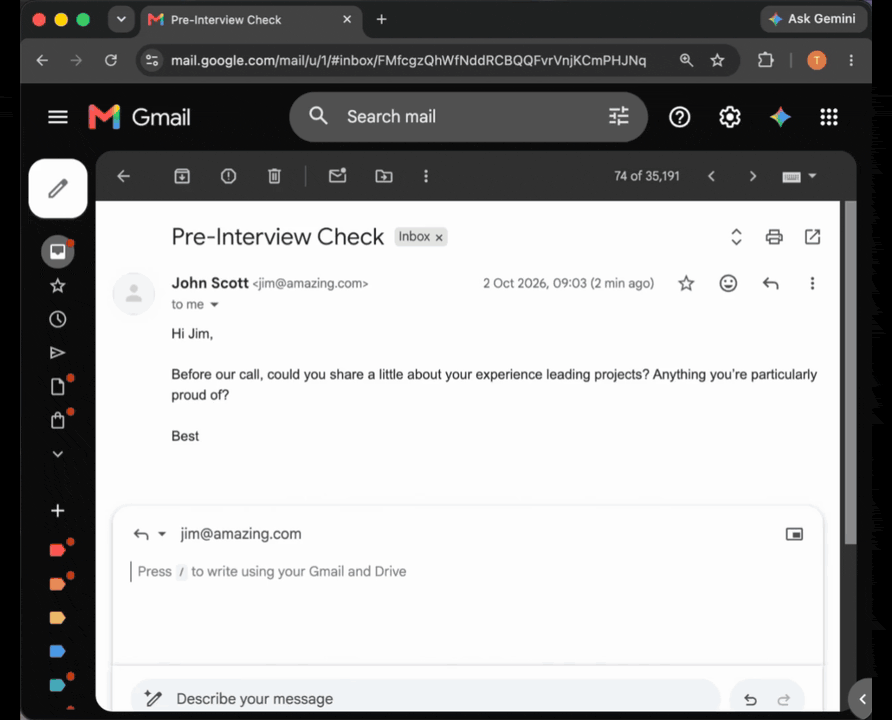The image size is (892, 720).
Task: Reply to John Scott's message
Action: pos(770,283)
